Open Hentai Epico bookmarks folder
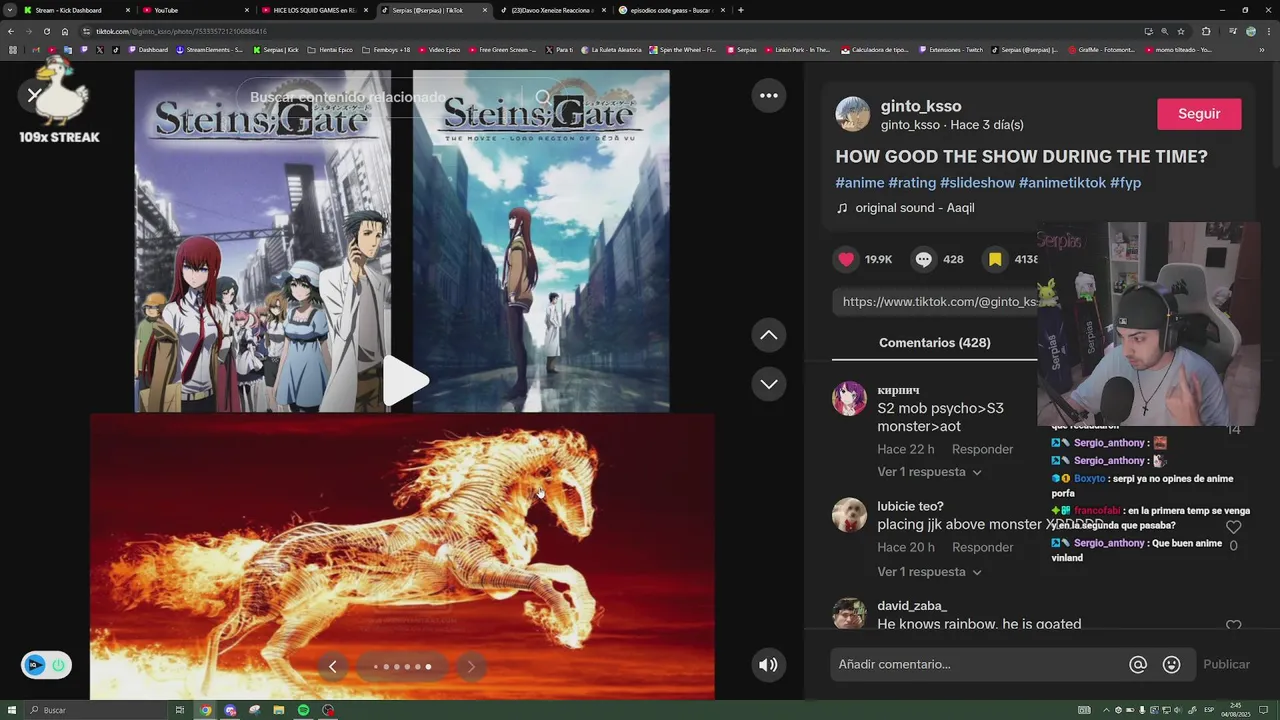This screenshot has width=1280, height=720. [330, 49]
